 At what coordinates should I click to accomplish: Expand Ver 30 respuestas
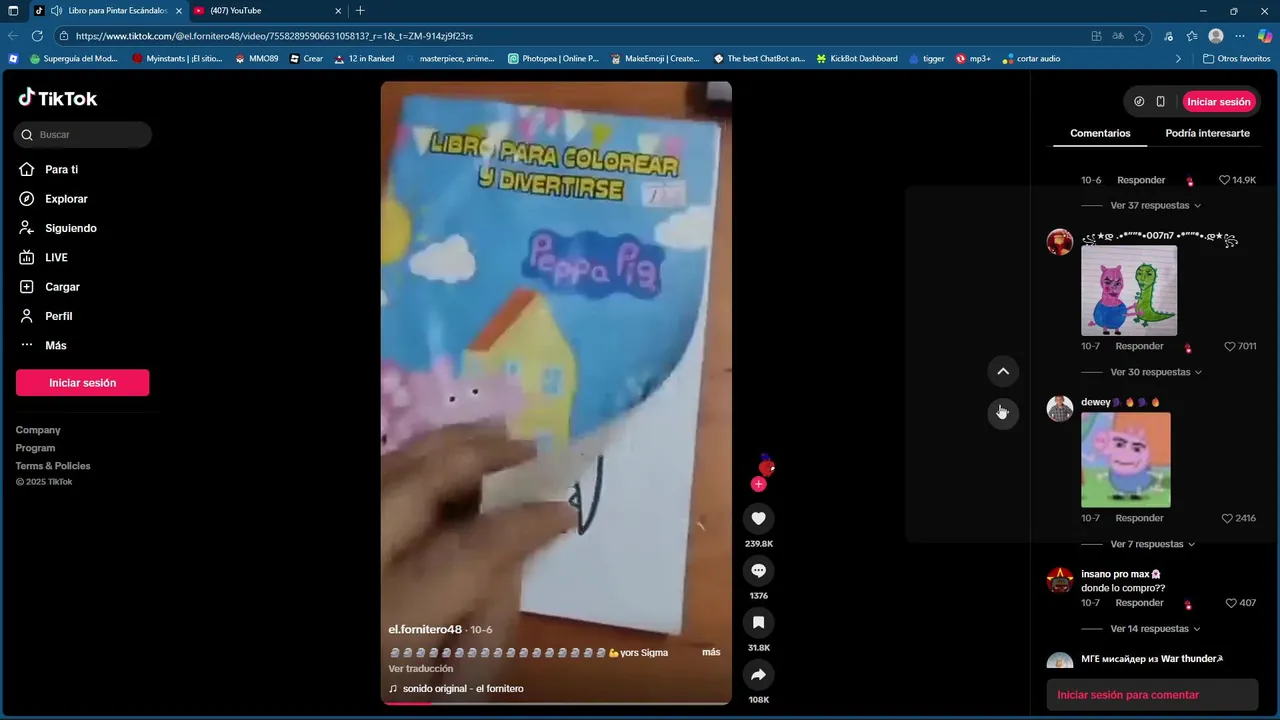click(1155, 372)
